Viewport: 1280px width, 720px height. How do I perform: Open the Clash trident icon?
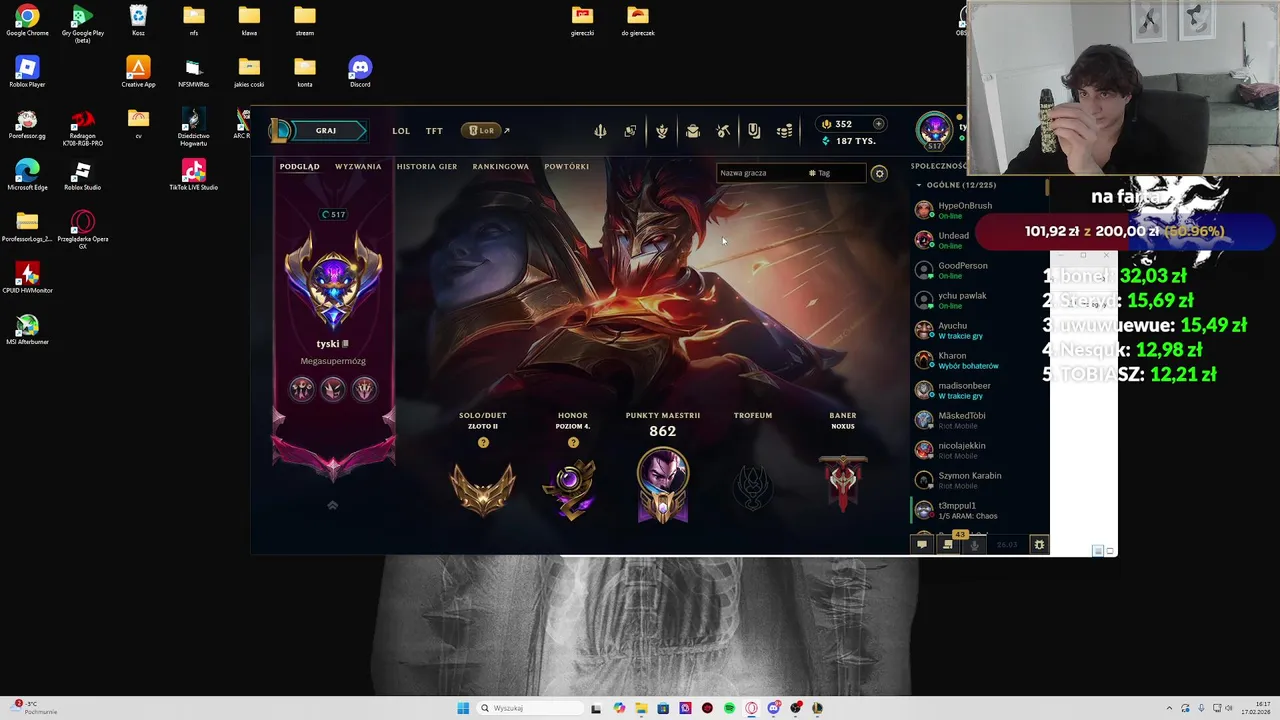(600, 131)
